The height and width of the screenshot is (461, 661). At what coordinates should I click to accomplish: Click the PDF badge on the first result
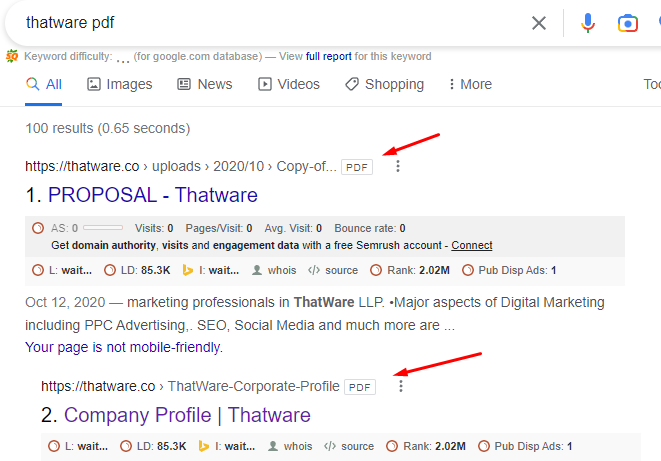(357, 167)
